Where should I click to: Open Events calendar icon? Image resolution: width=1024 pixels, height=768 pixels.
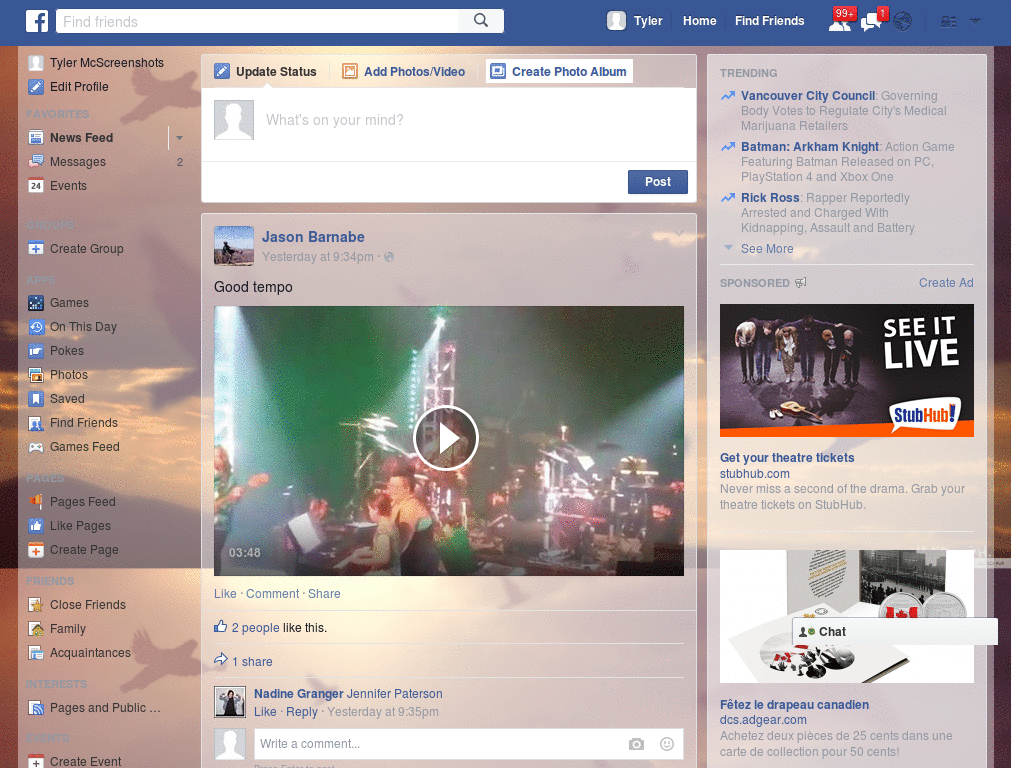[x=36, y=185]
